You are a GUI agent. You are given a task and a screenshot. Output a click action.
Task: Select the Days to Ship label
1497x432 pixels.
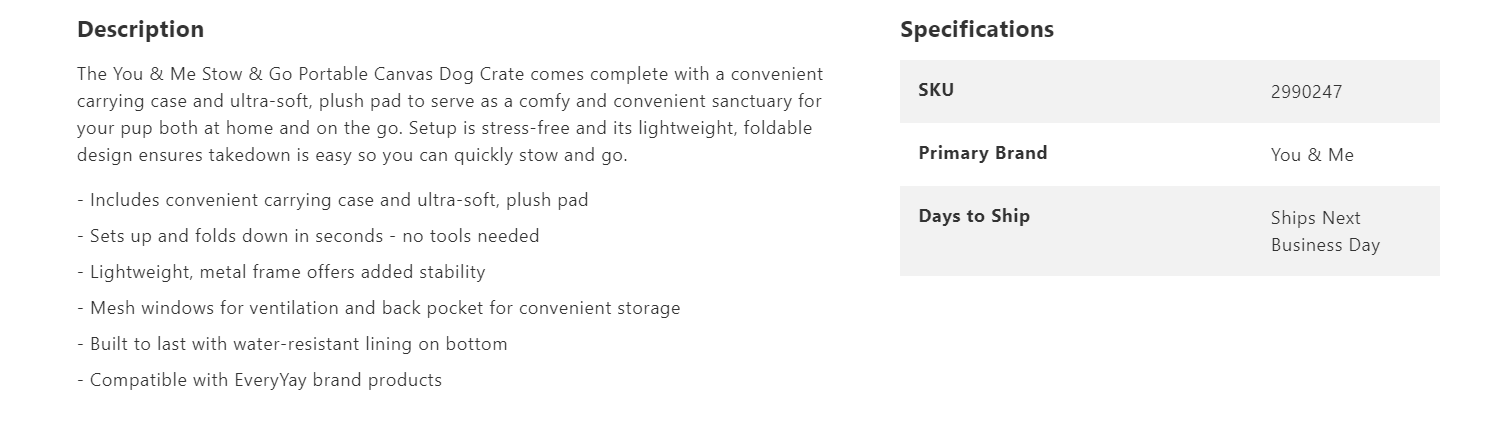(973, 216)
